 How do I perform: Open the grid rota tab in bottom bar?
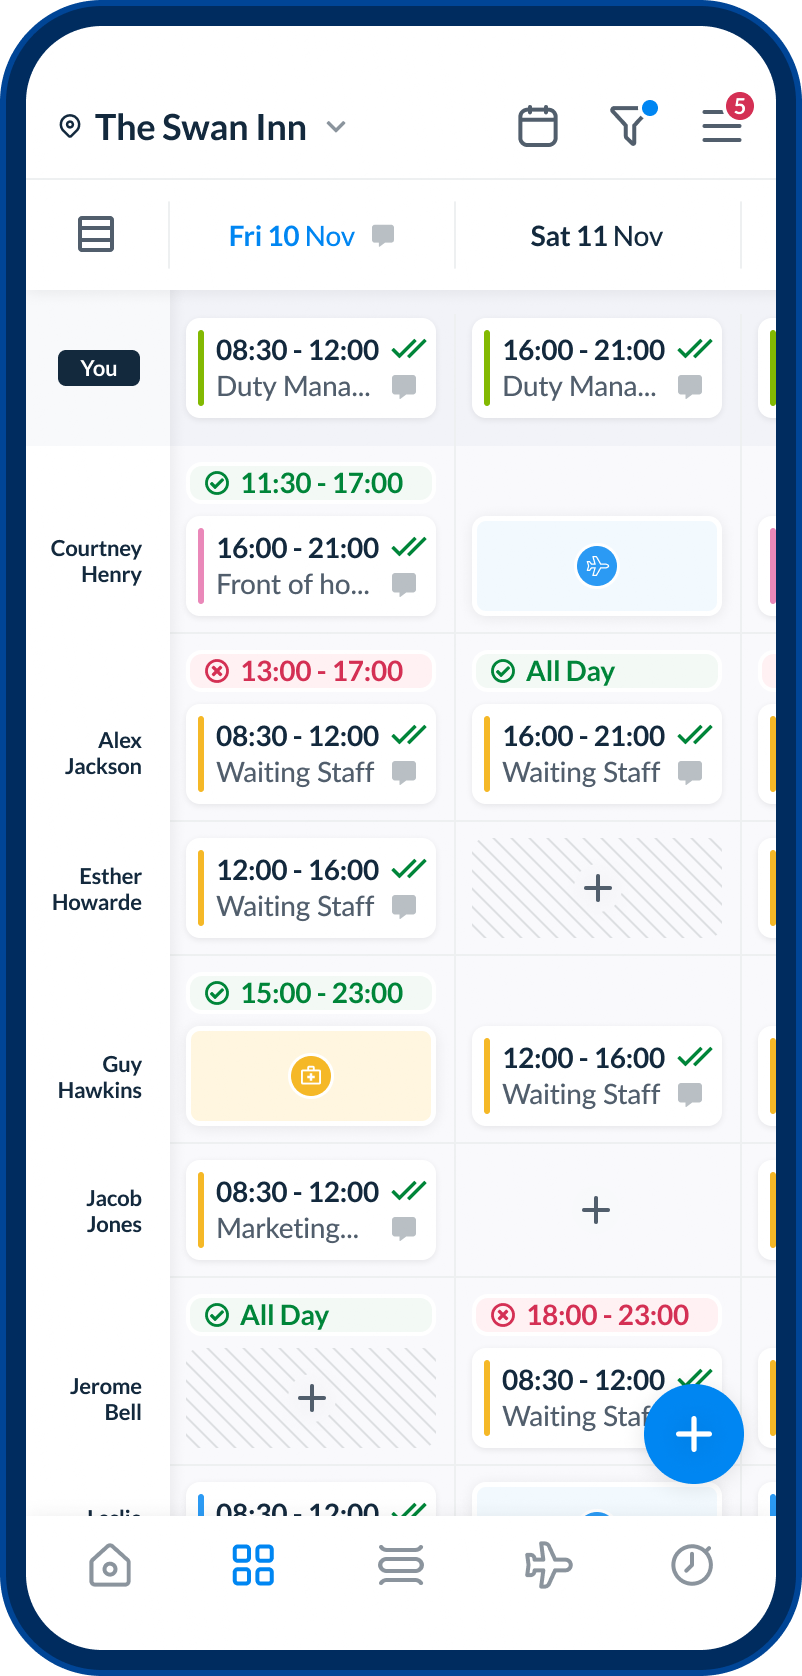pos(253,1565)
